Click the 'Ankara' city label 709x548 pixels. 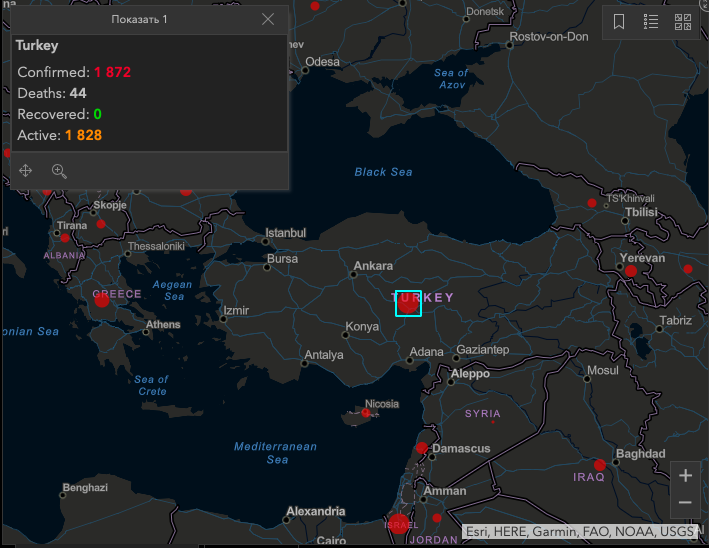click(x=373, y=265)
